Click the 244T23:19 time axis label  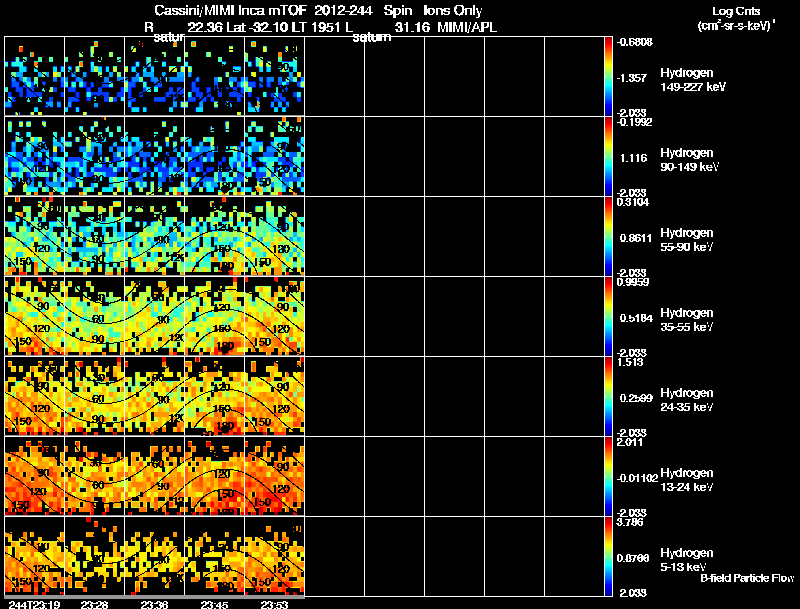(33, 604)
